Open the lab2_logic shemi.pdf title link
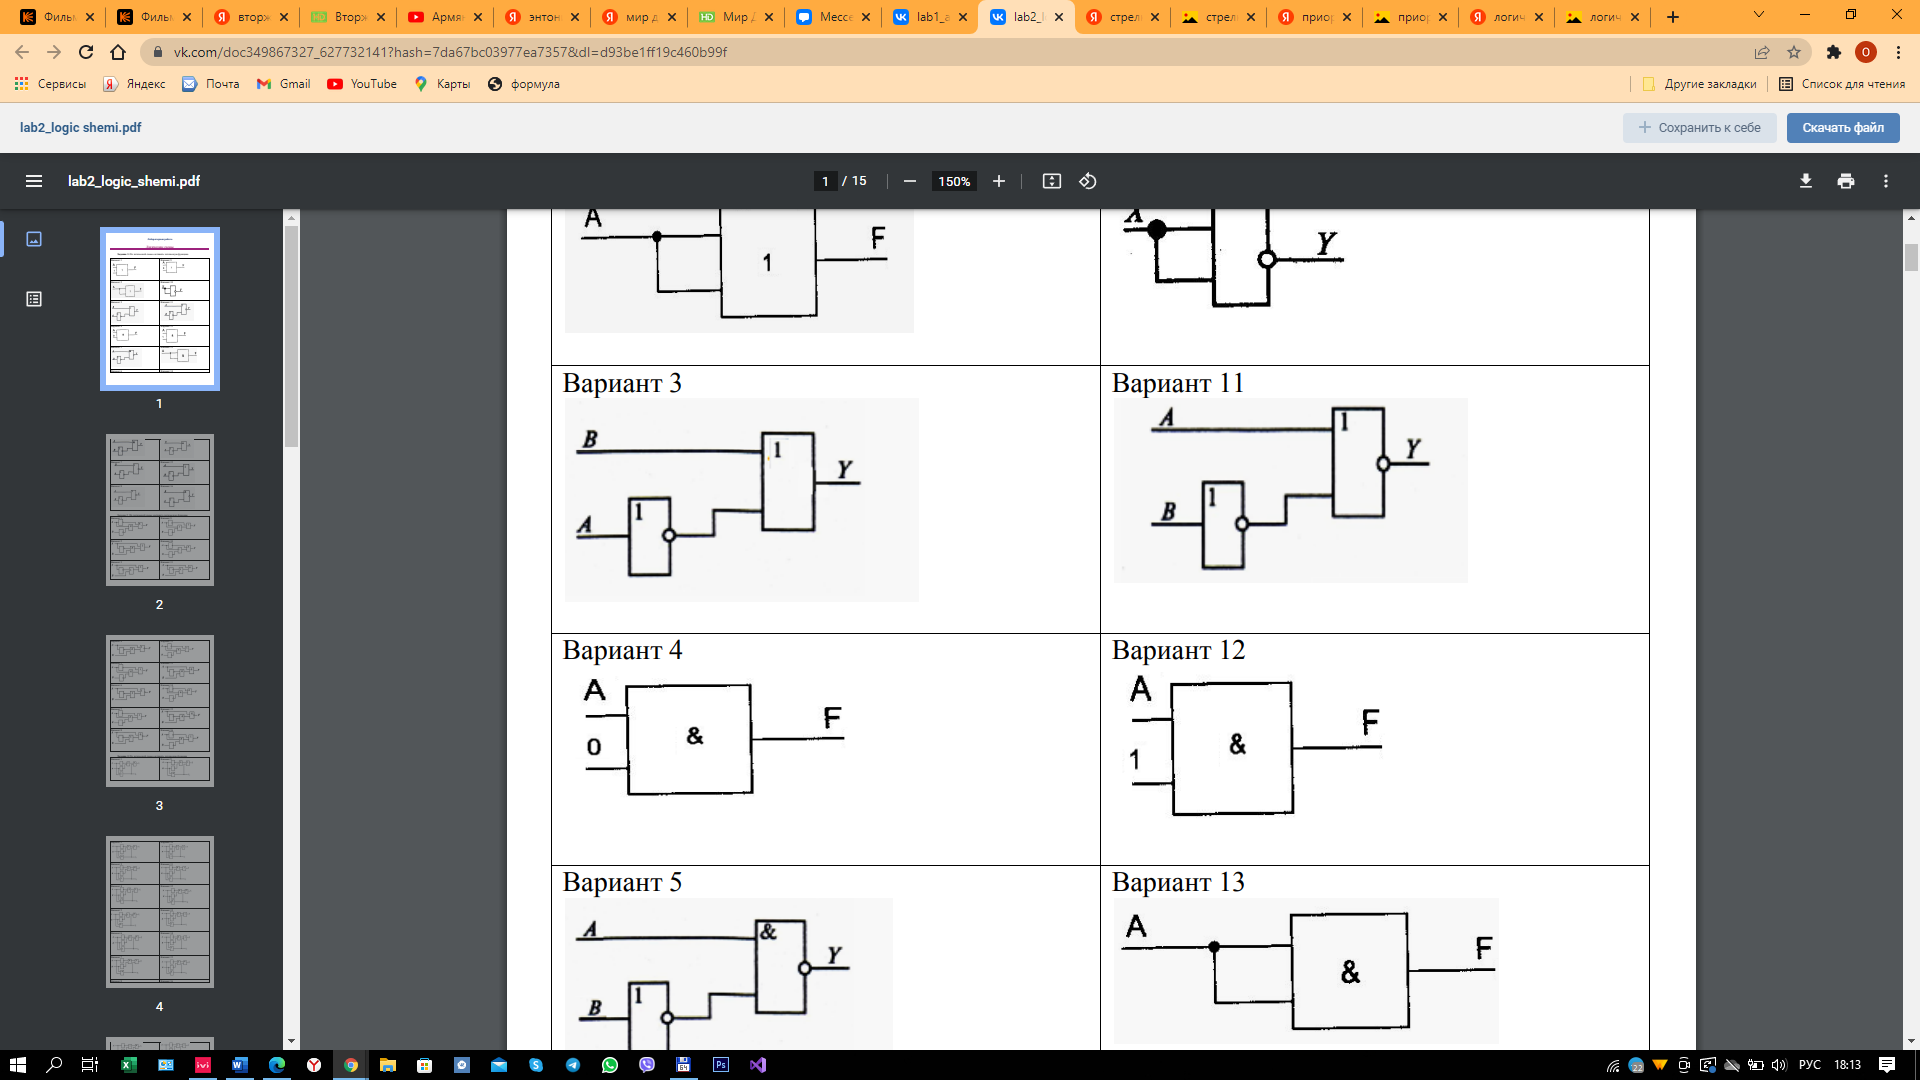The width and height of the screenshot is (1920, 1080). pyautogui.click(x=80, y=127)
